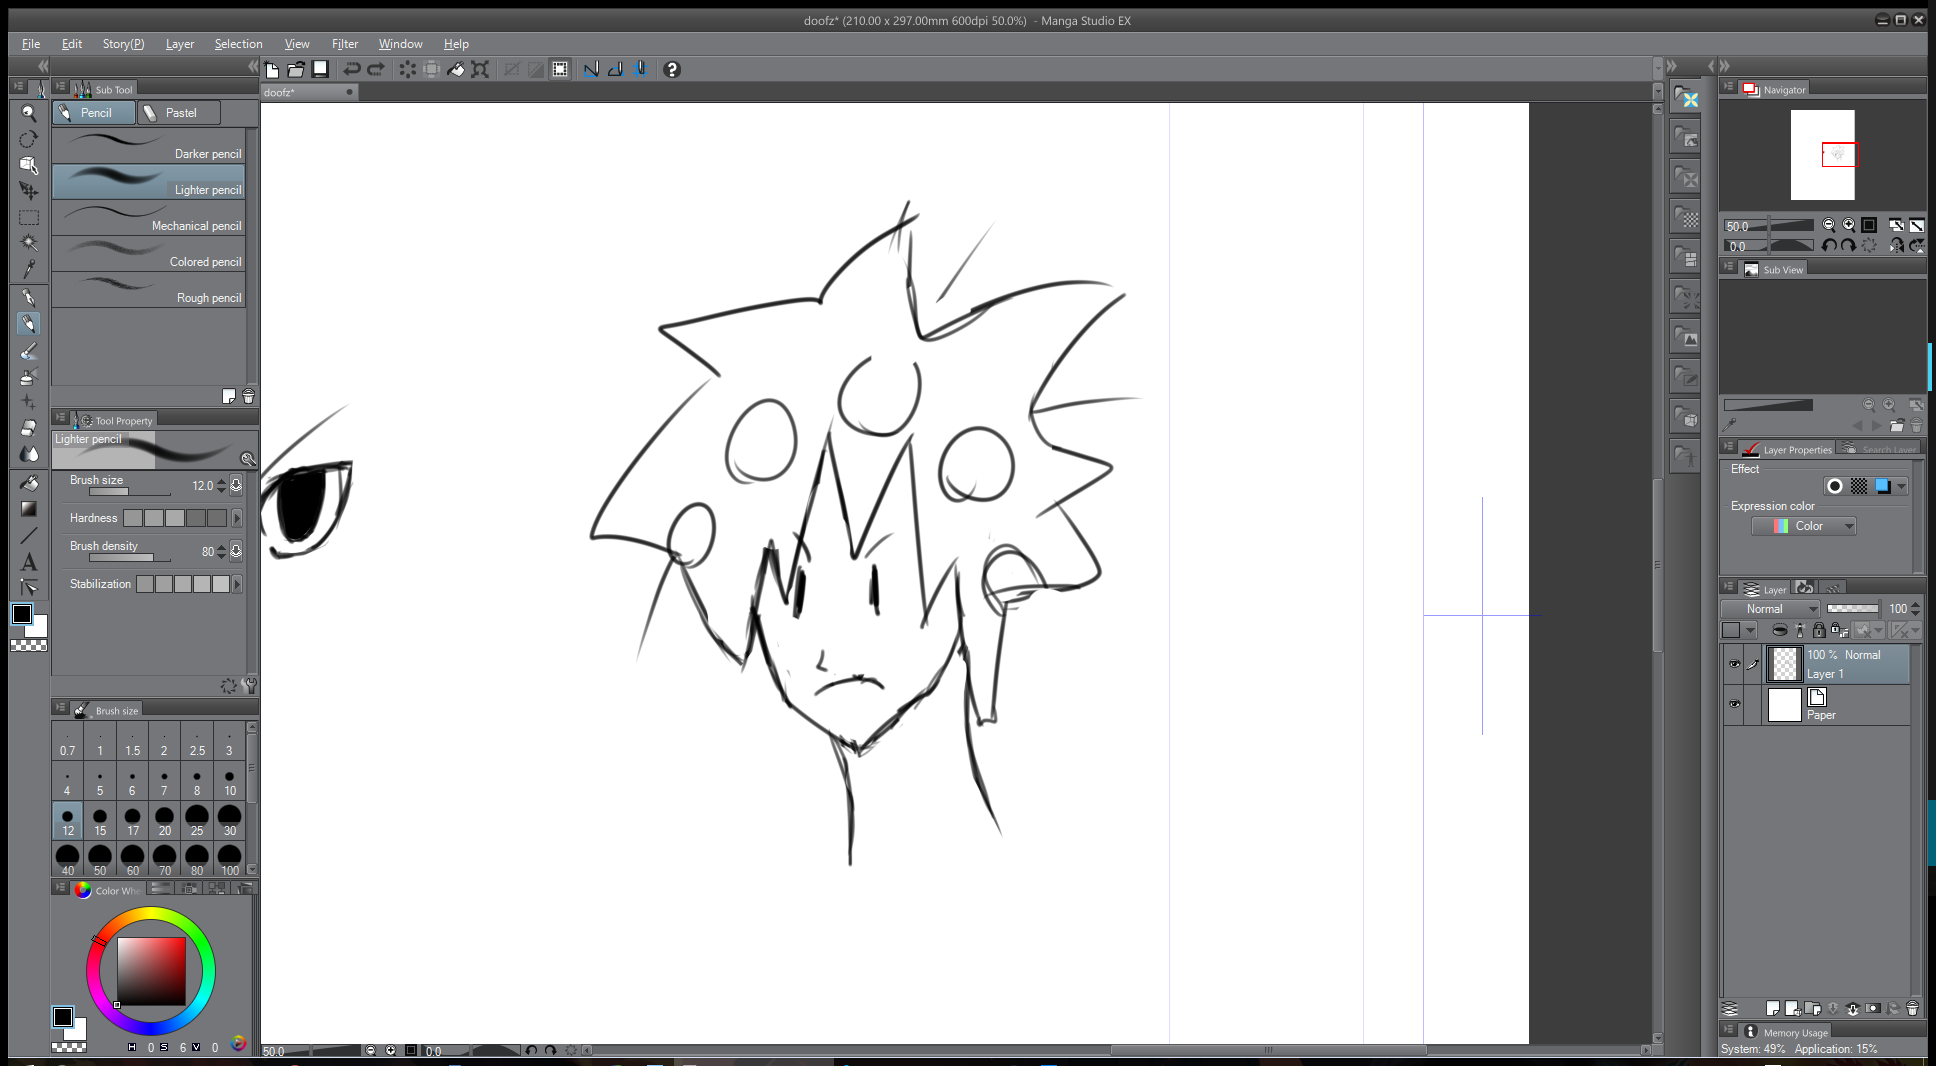The height and width of the screenshot is (1066, 1936).
Task: Toggle Lock transparent pixels icon
Action: [x=1839, y=630]
